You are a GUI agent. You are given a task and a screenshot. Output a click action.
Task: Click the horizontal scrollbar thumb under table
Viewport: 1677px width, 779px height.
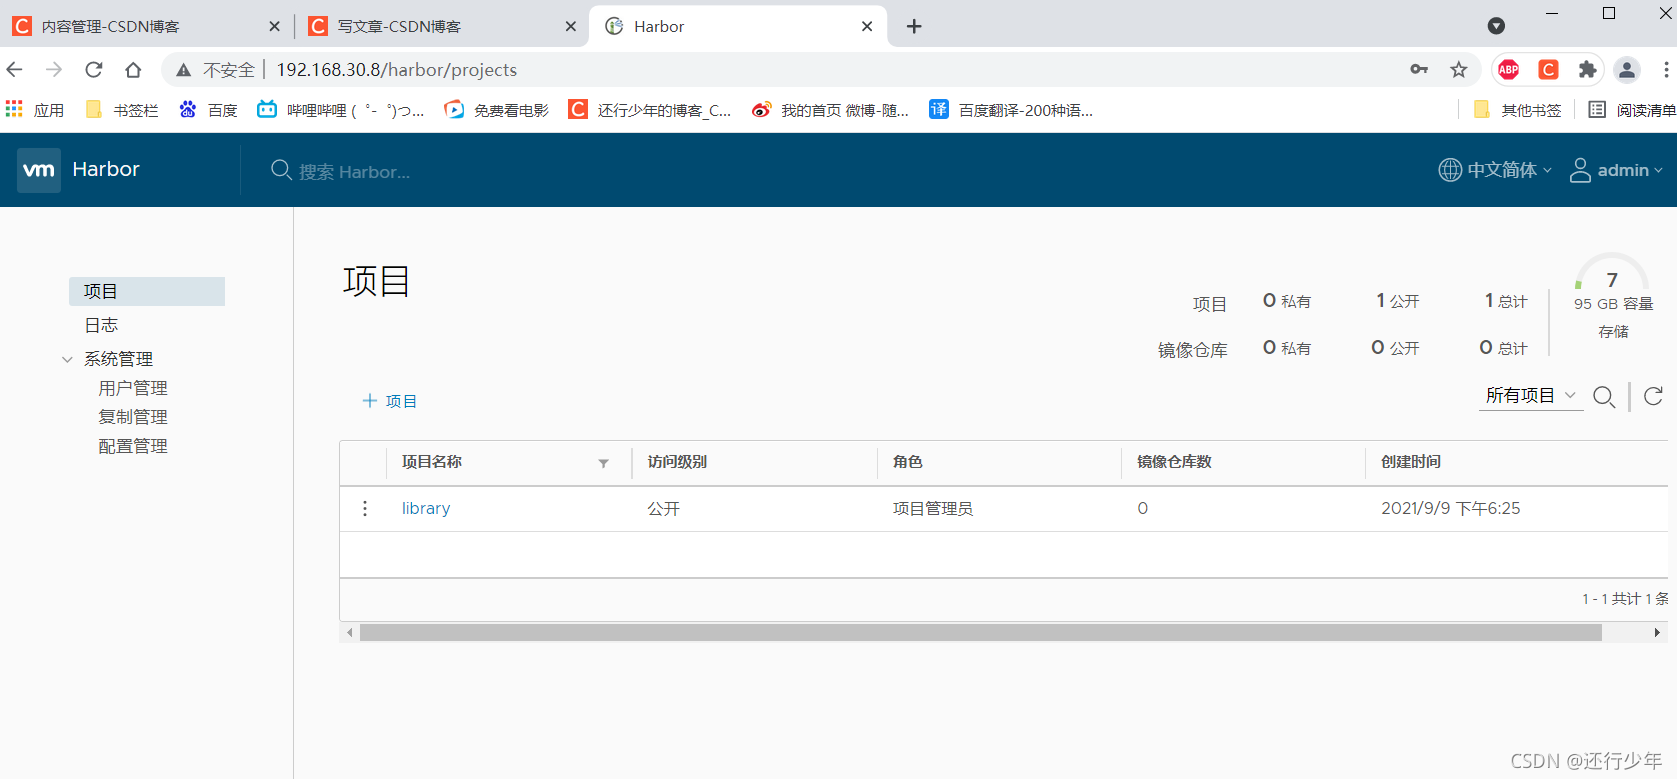(x=981, y=632)
